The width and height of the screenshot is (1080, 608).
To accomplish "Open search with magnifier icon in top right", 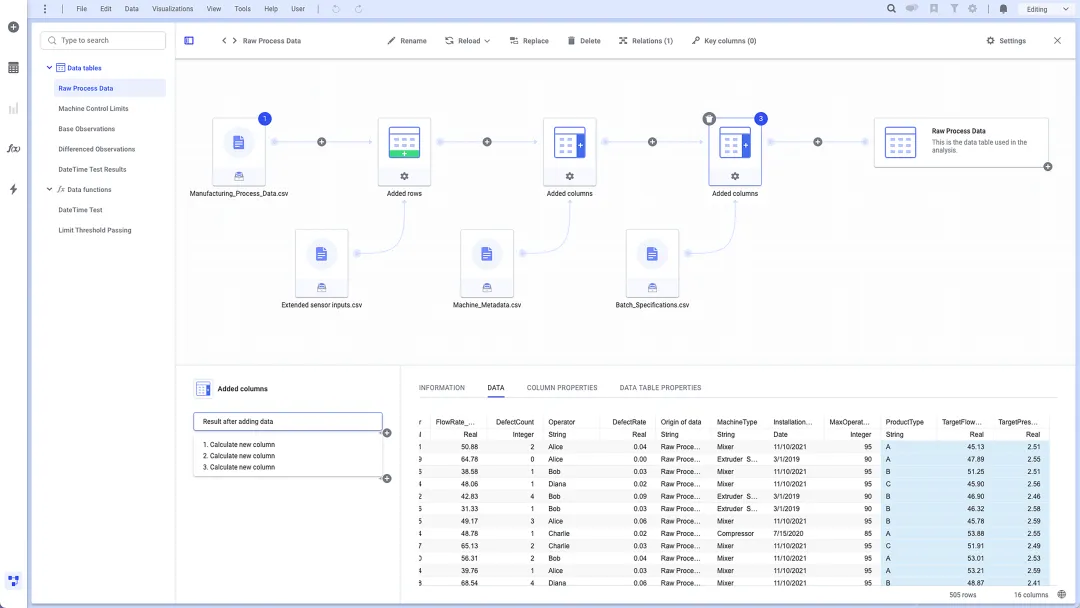I will (891, 9).
